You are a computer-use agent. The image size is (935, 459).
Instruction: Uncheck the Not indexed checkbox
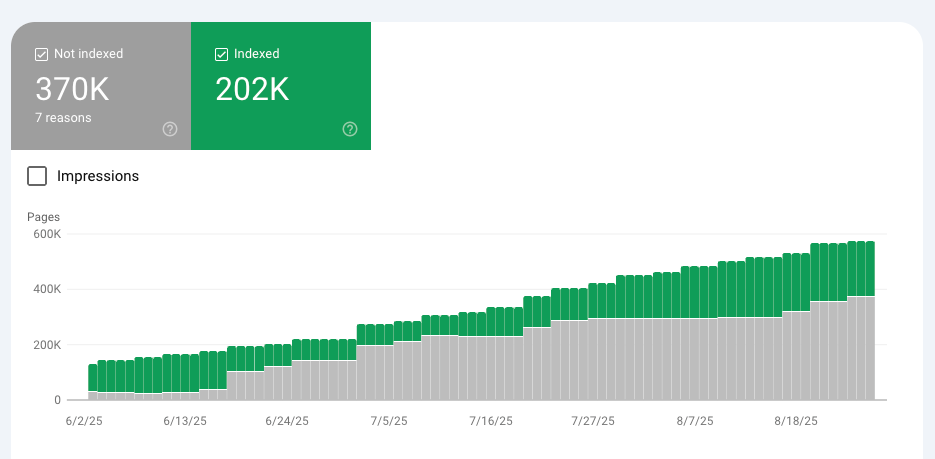pyautogui.click(x=41, y=54)
